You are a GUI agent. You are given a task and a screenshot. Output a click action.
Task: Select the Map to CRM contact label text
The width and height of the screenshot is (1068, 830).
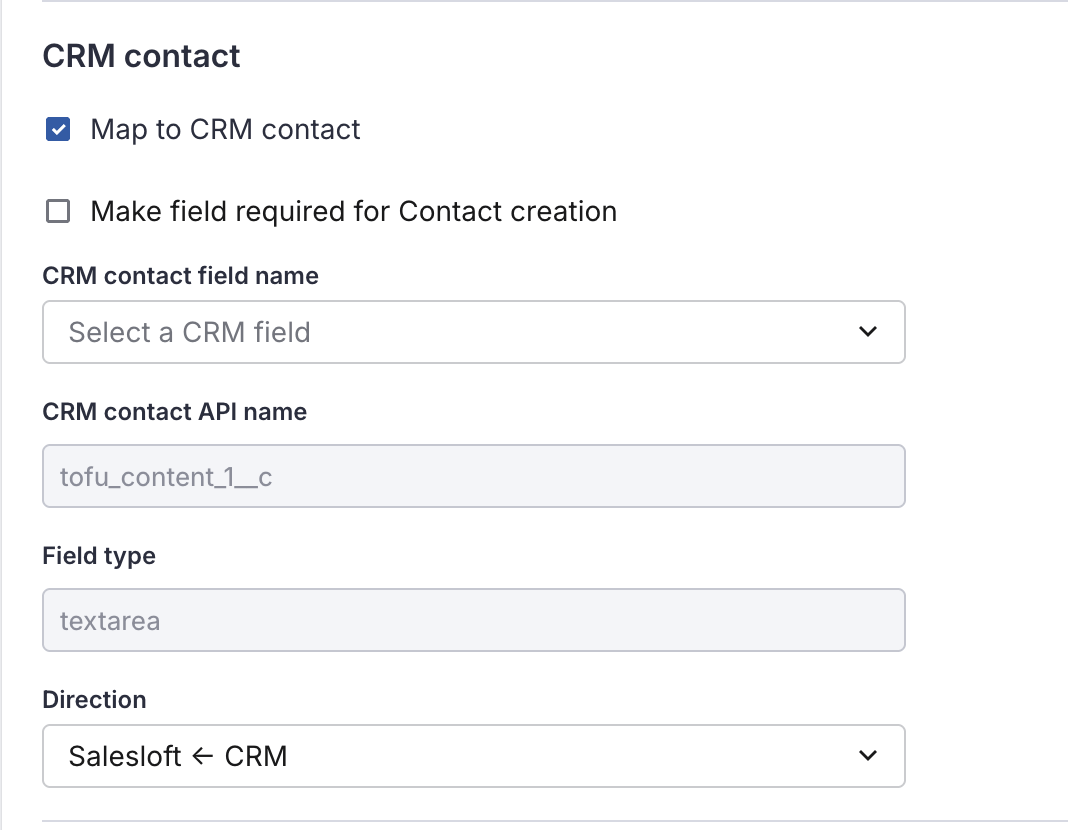tap(225, 129)
